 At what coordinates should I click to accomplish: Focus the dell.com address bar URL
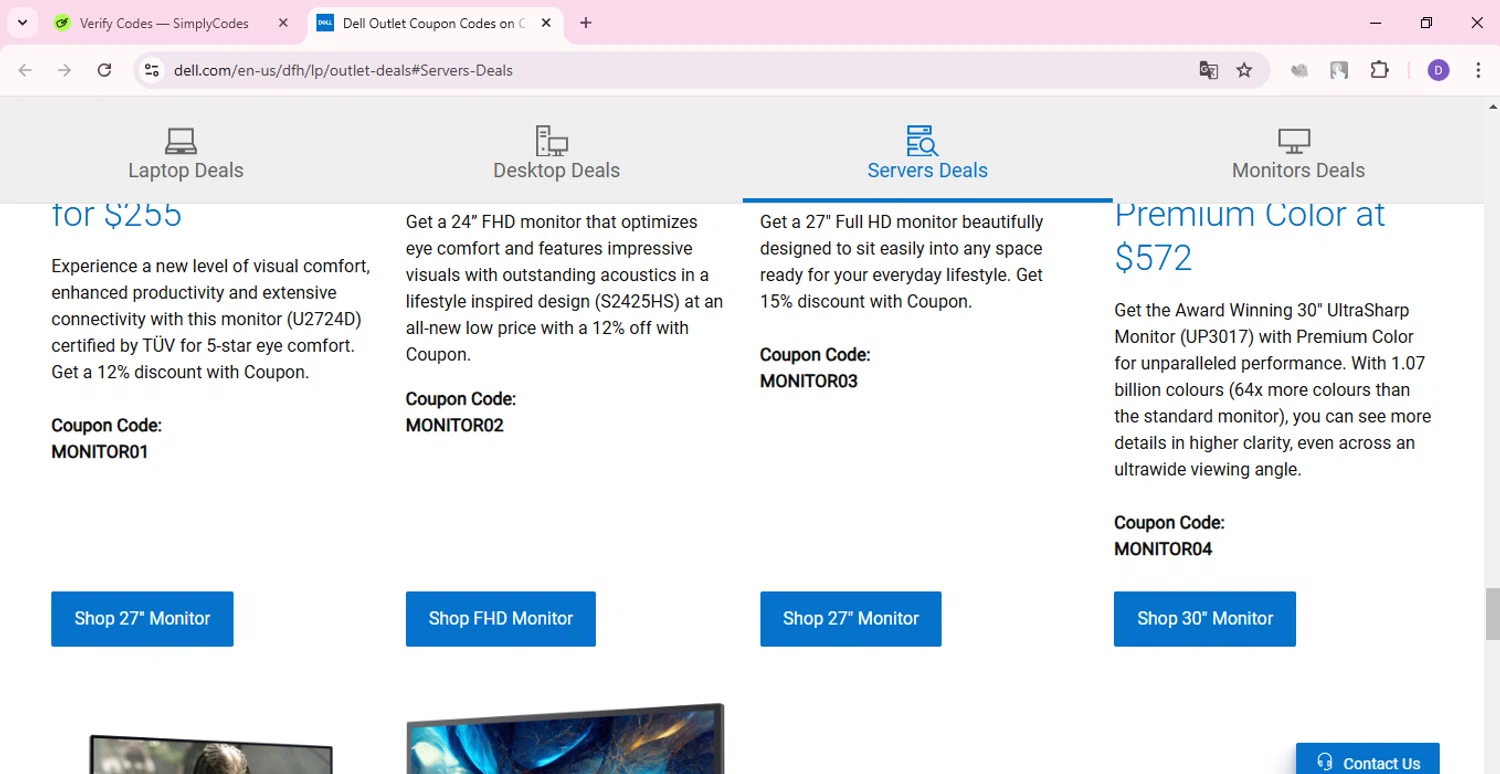(x=343, y=70)
